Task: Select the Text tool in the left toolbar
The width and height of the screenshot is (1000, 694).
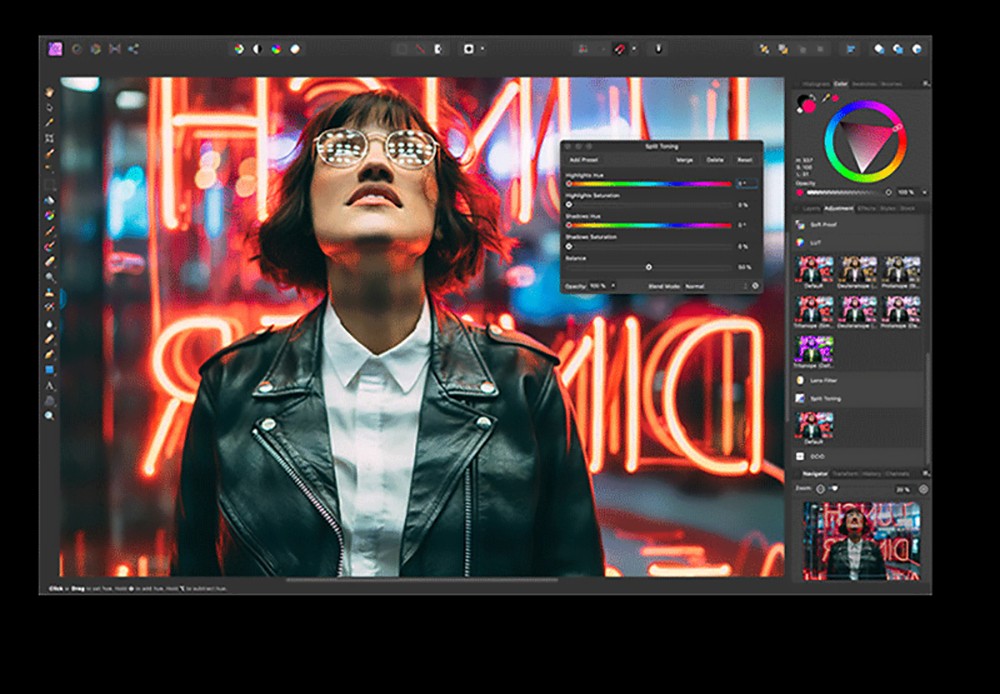Action: (x=49, y=385)
